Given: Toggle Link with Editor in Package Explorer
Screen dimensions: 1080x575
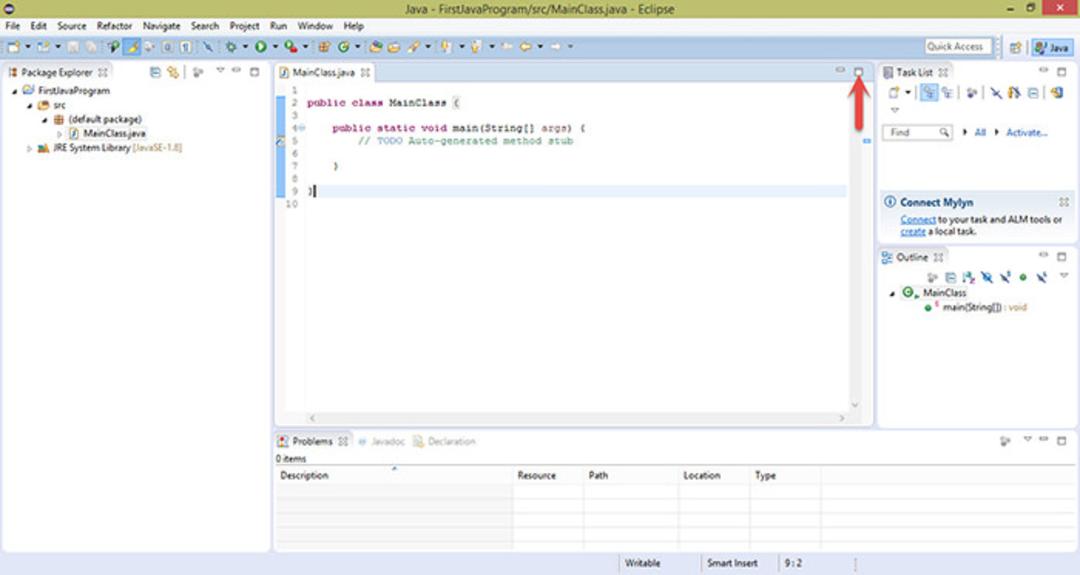Looking at the screenshot, I should 173,72.
